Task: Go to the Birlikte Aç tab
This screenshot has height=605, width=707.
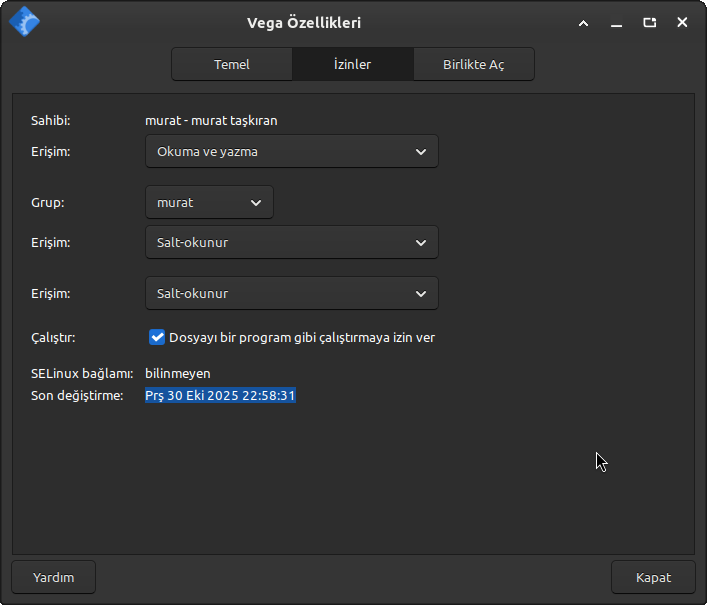Action: (x=473, y=64)
